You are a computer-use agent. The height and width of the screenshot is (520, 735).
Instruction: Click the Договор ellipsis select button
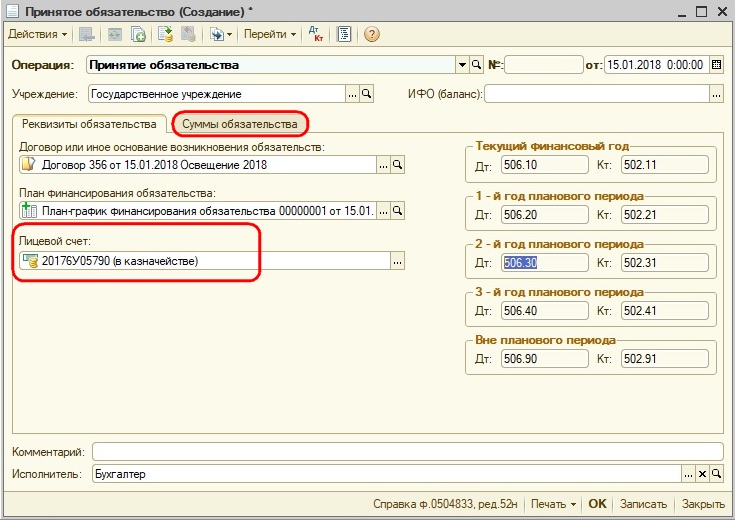coord(383,165)
